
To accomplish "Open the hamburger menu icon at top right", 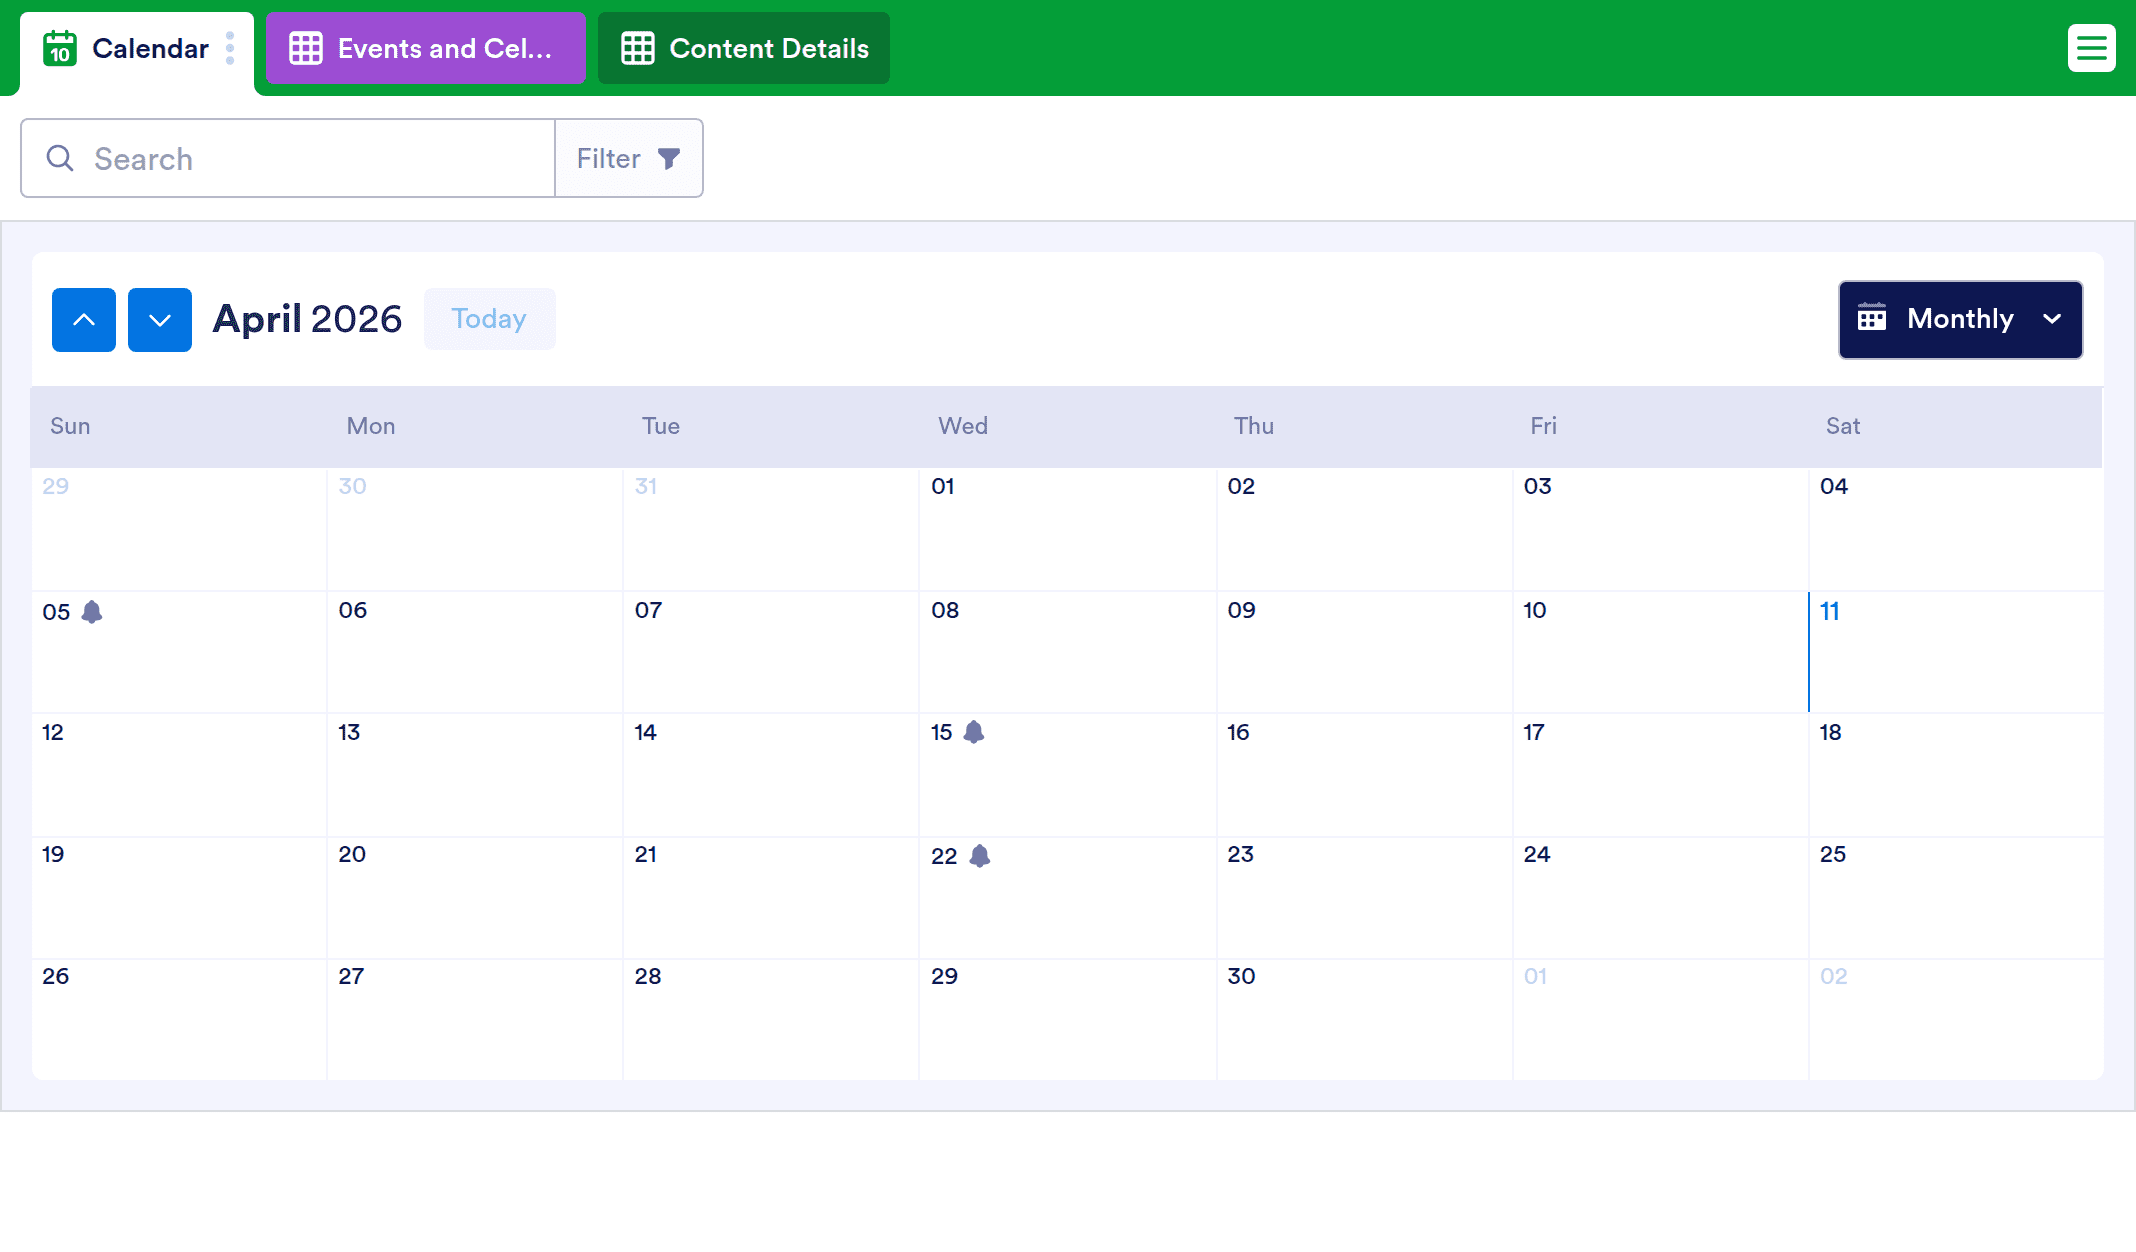I will tap(2091, 48).
